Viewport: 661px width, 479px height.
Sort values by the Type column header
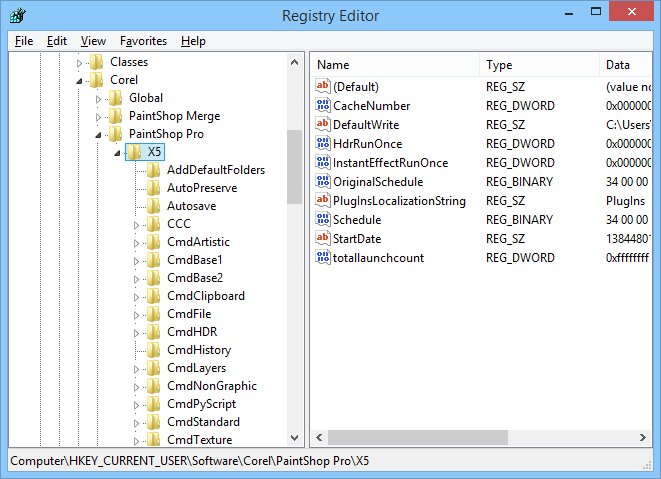(540, 65)
